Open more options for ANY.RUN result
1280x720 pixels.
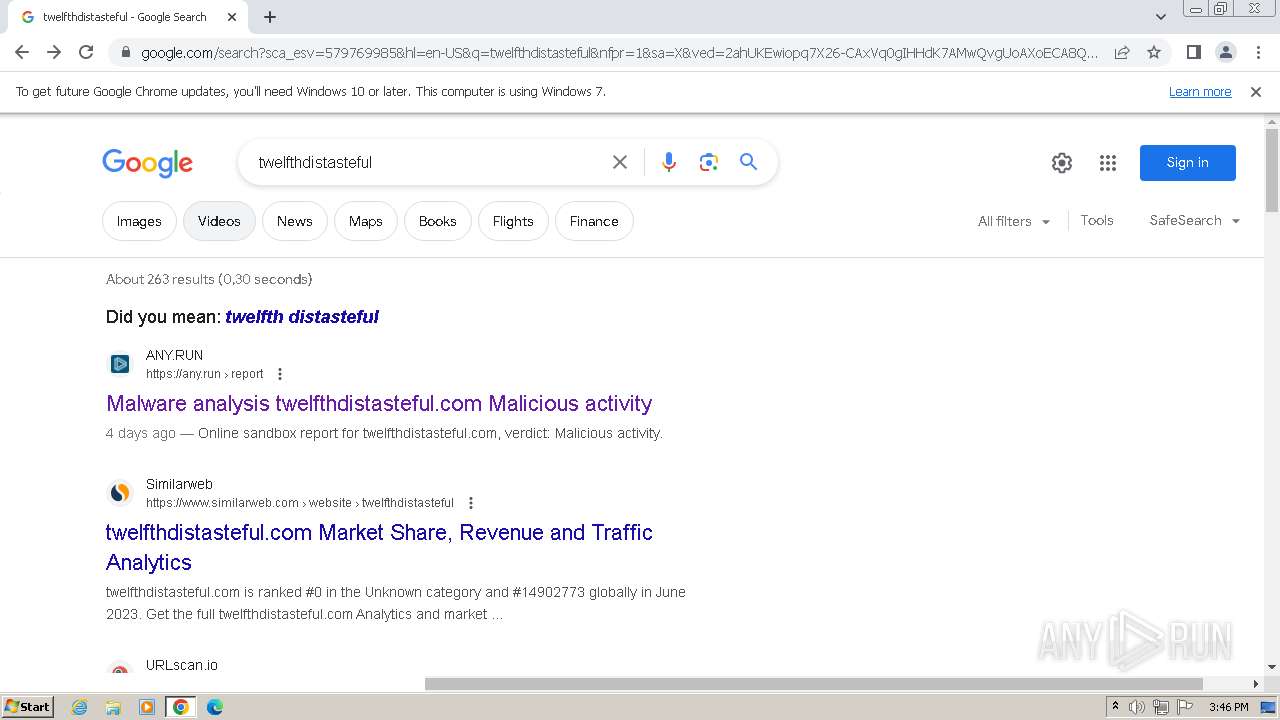click(280, 374)
